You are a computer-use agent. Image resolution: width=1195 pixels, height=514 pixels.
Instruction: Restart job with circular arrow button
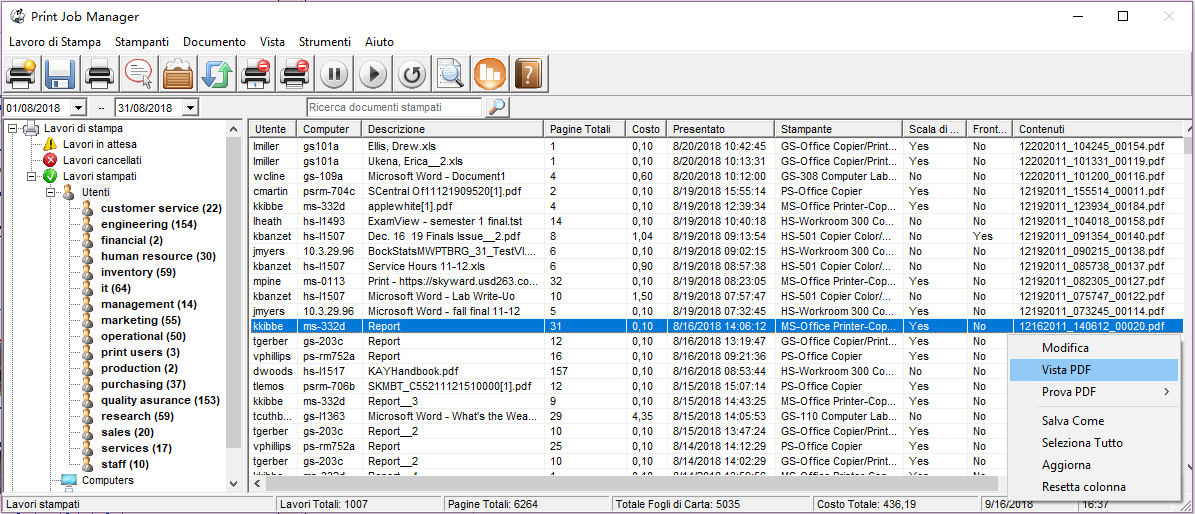[412, 75]
